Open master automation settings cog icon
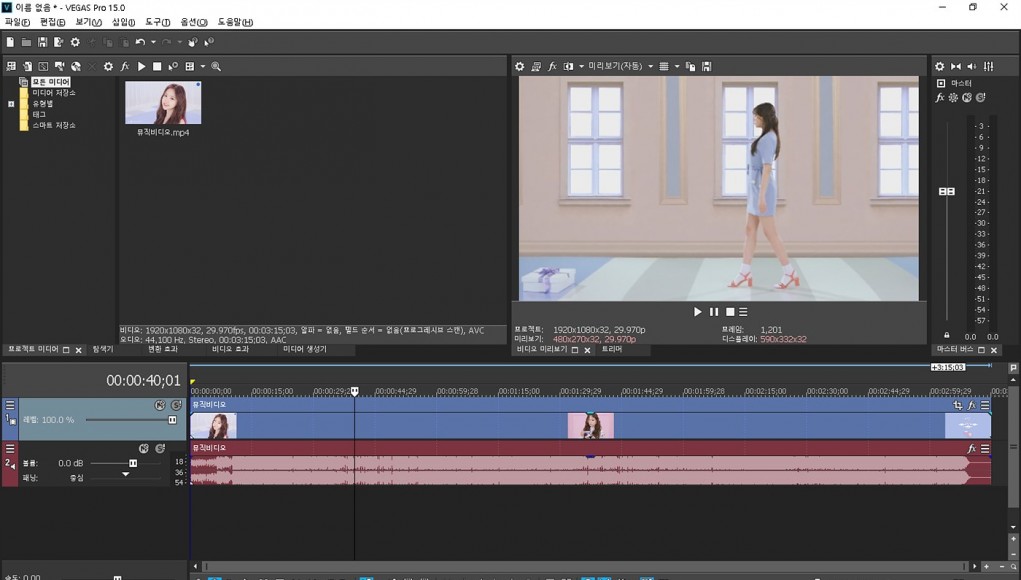Viewport: 1021px width, 580px height. [x=953, y=98]
